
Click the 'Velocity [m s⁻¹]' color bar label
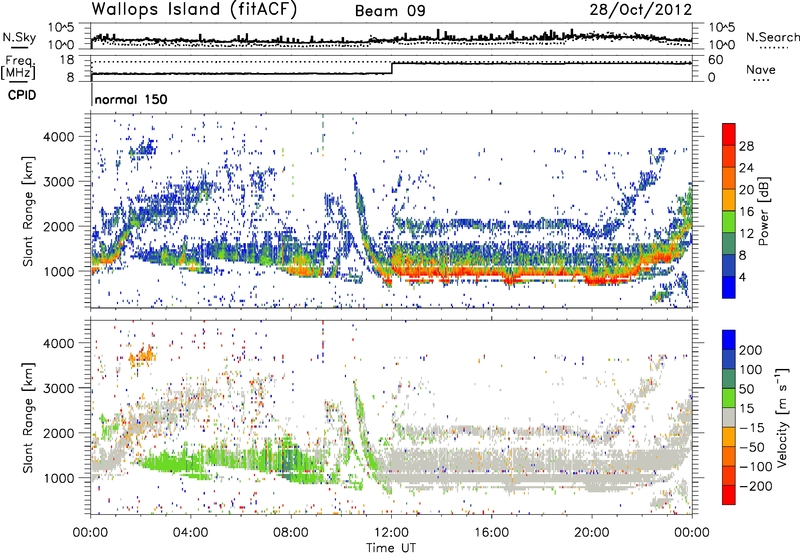(783, 417)
